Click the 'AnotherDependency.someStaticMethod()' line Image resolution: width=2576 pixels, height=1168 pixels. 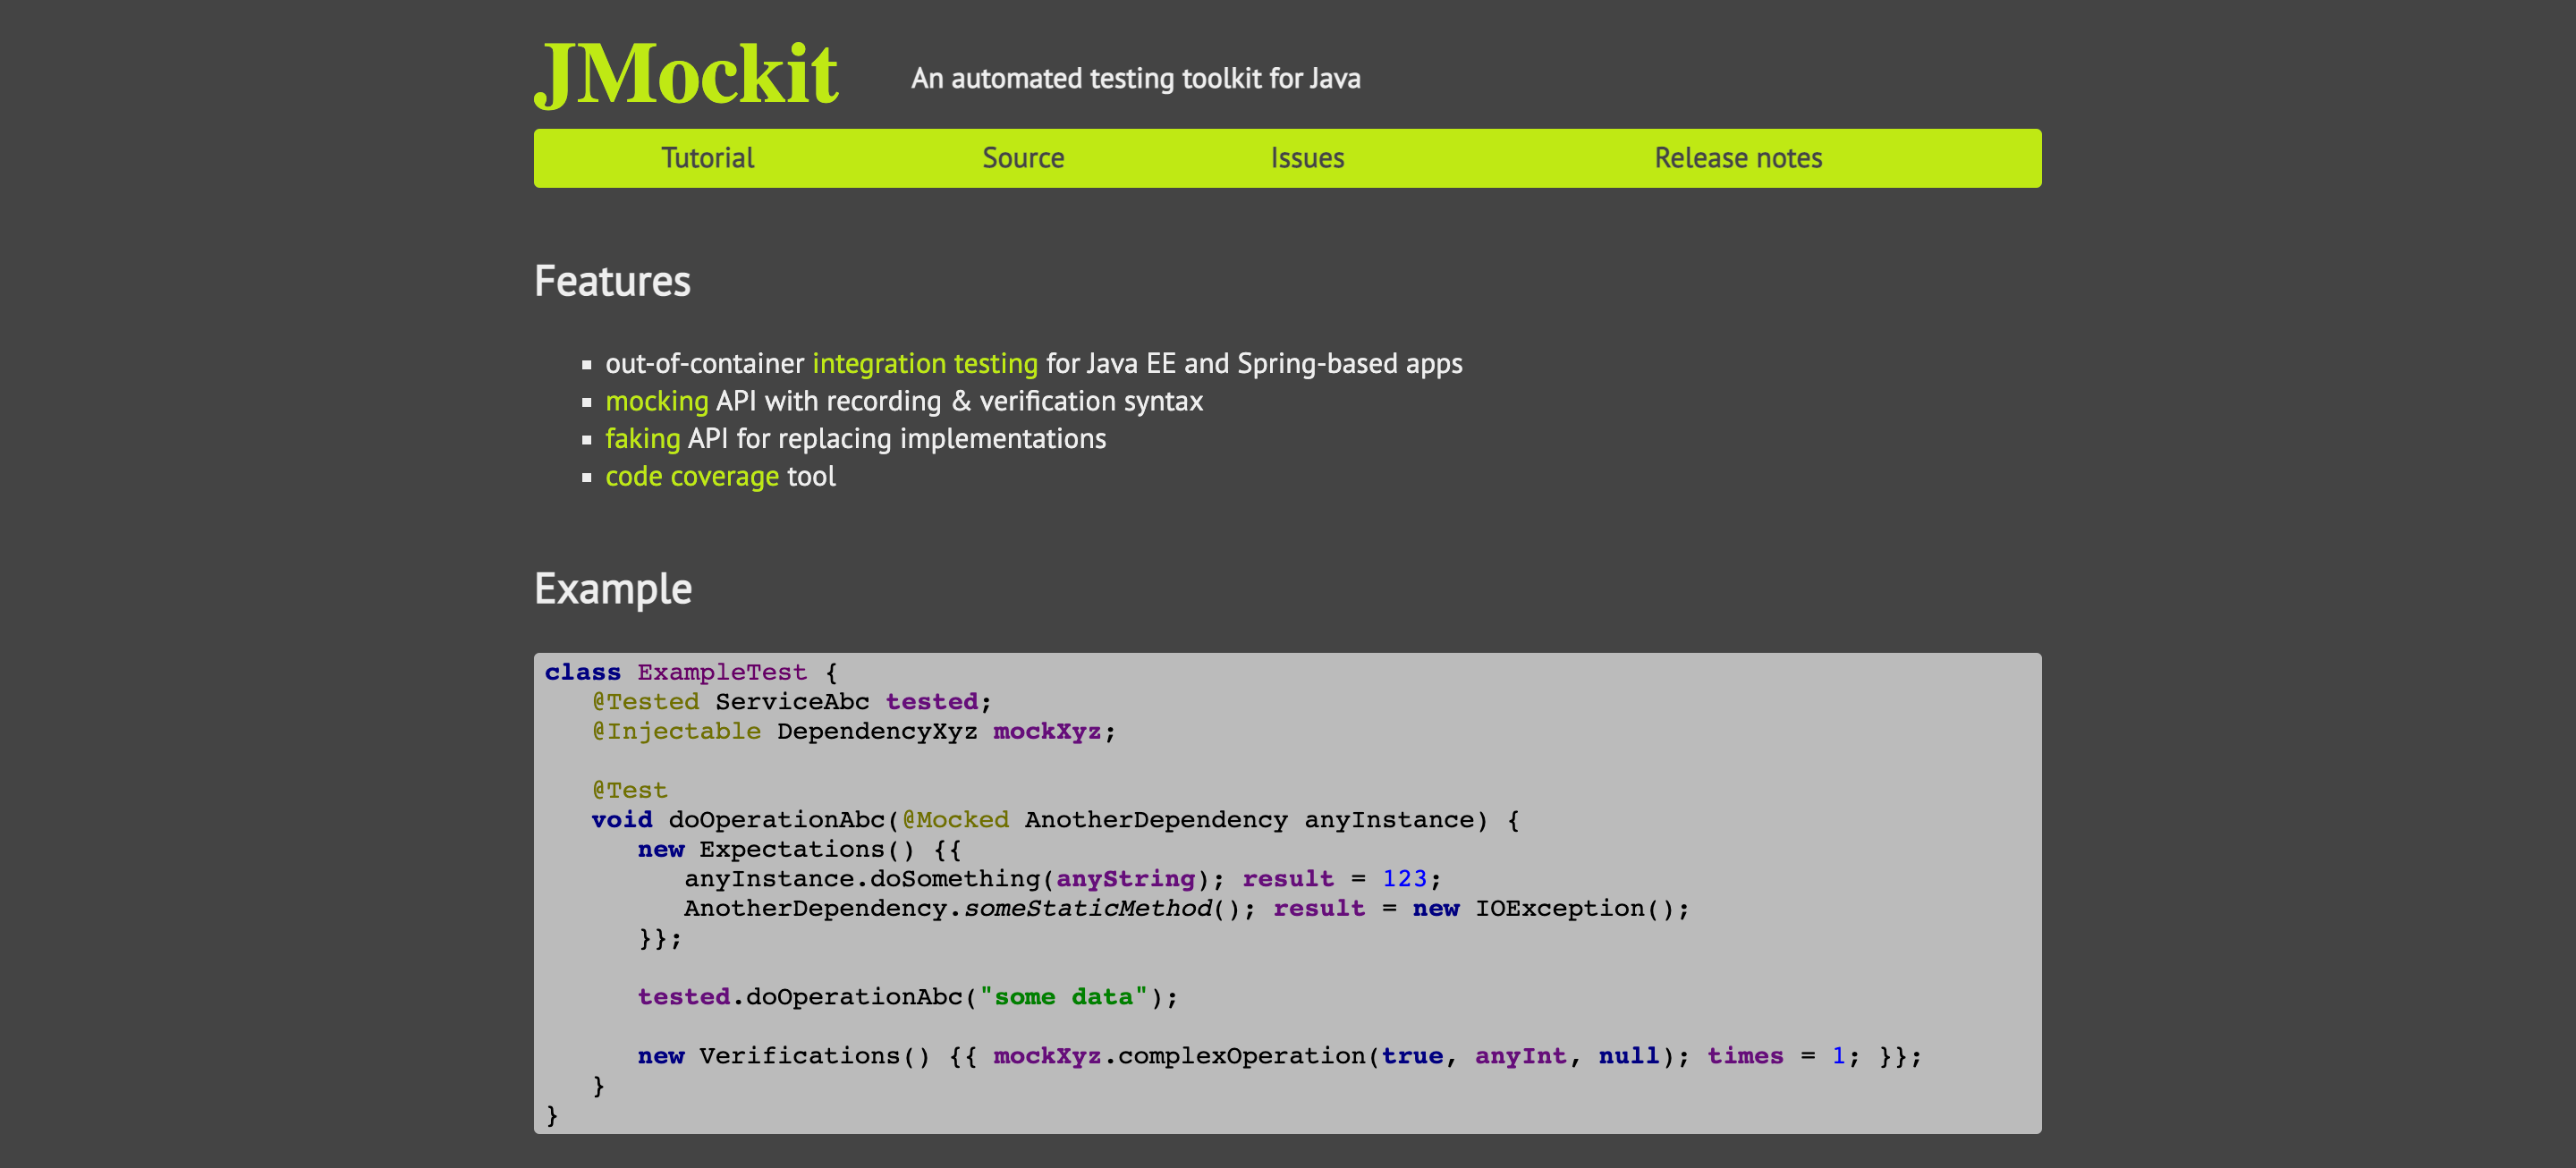tap(1187, 908)
